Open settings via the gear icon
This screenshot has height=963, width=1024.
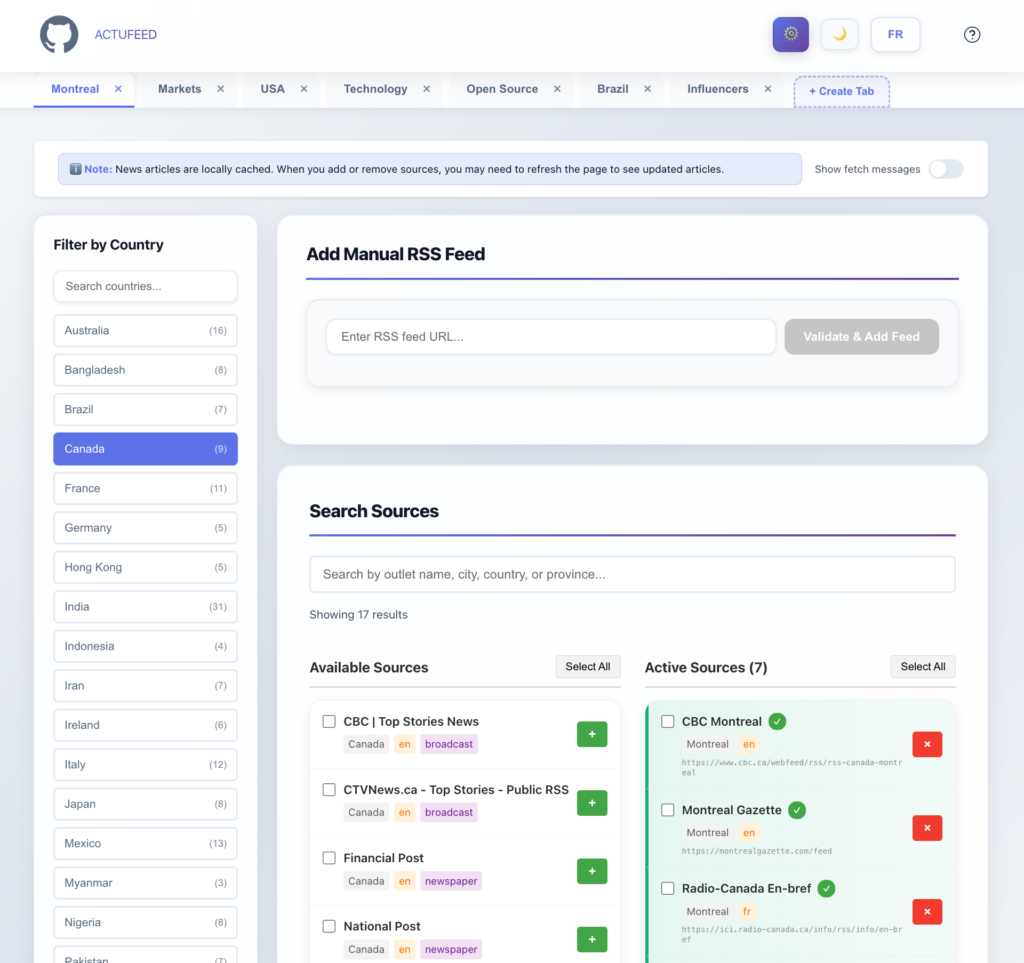790,34
